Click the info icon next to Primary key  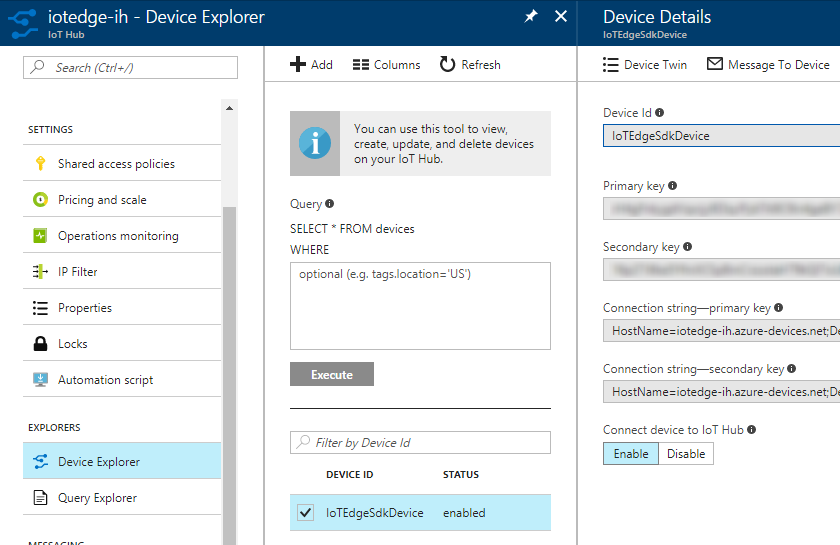[672, 186]
